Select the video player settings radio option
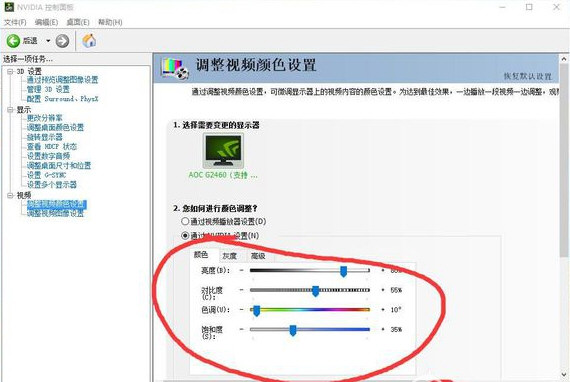The image size is (570, 382). tap(185, 221)
